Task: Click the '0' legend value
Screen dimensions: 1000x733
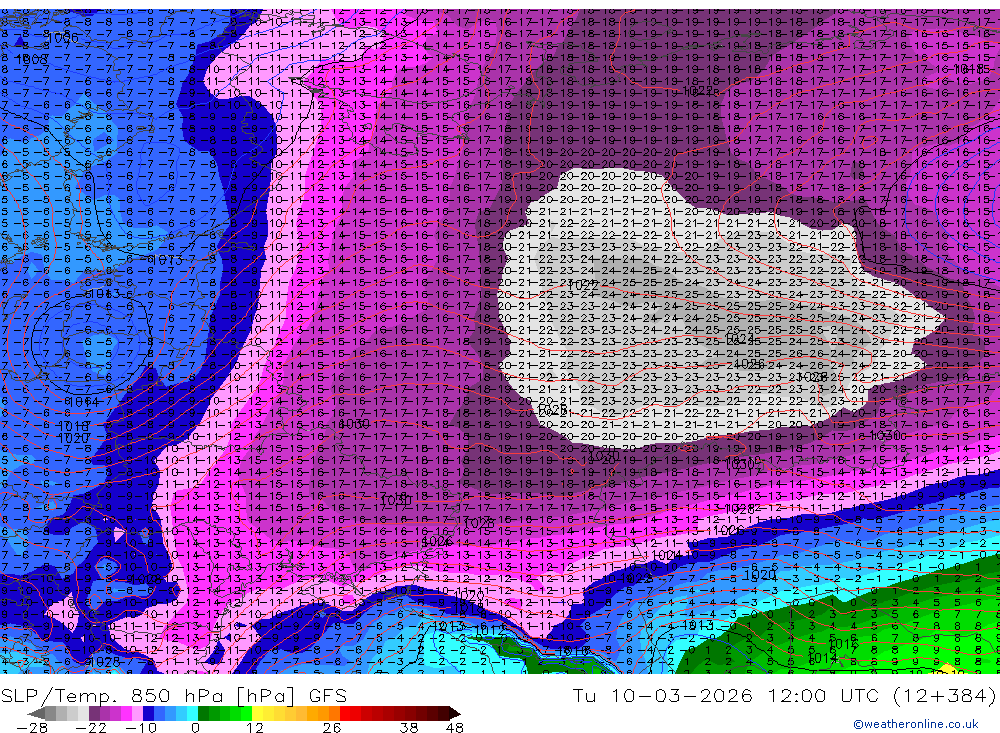Action: pyautogui.click(x=195, y=728)
